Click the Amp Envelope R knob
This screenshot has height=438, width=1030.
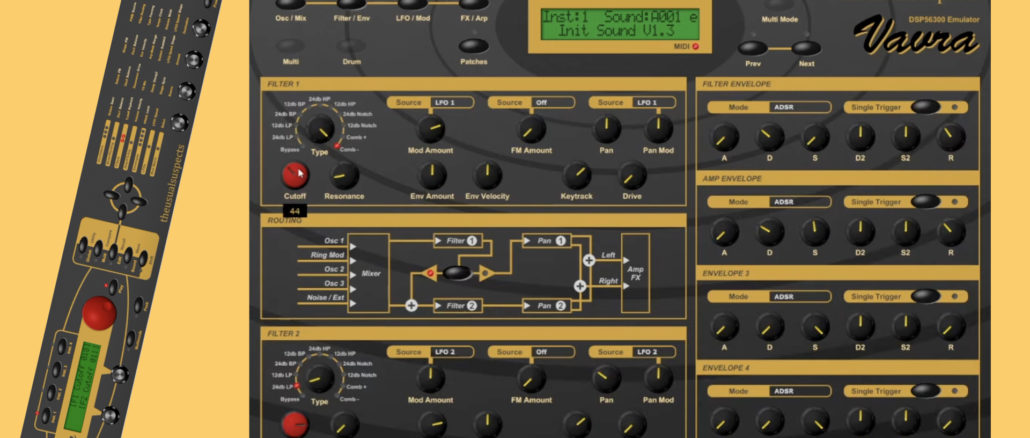(x=951, y=232)
